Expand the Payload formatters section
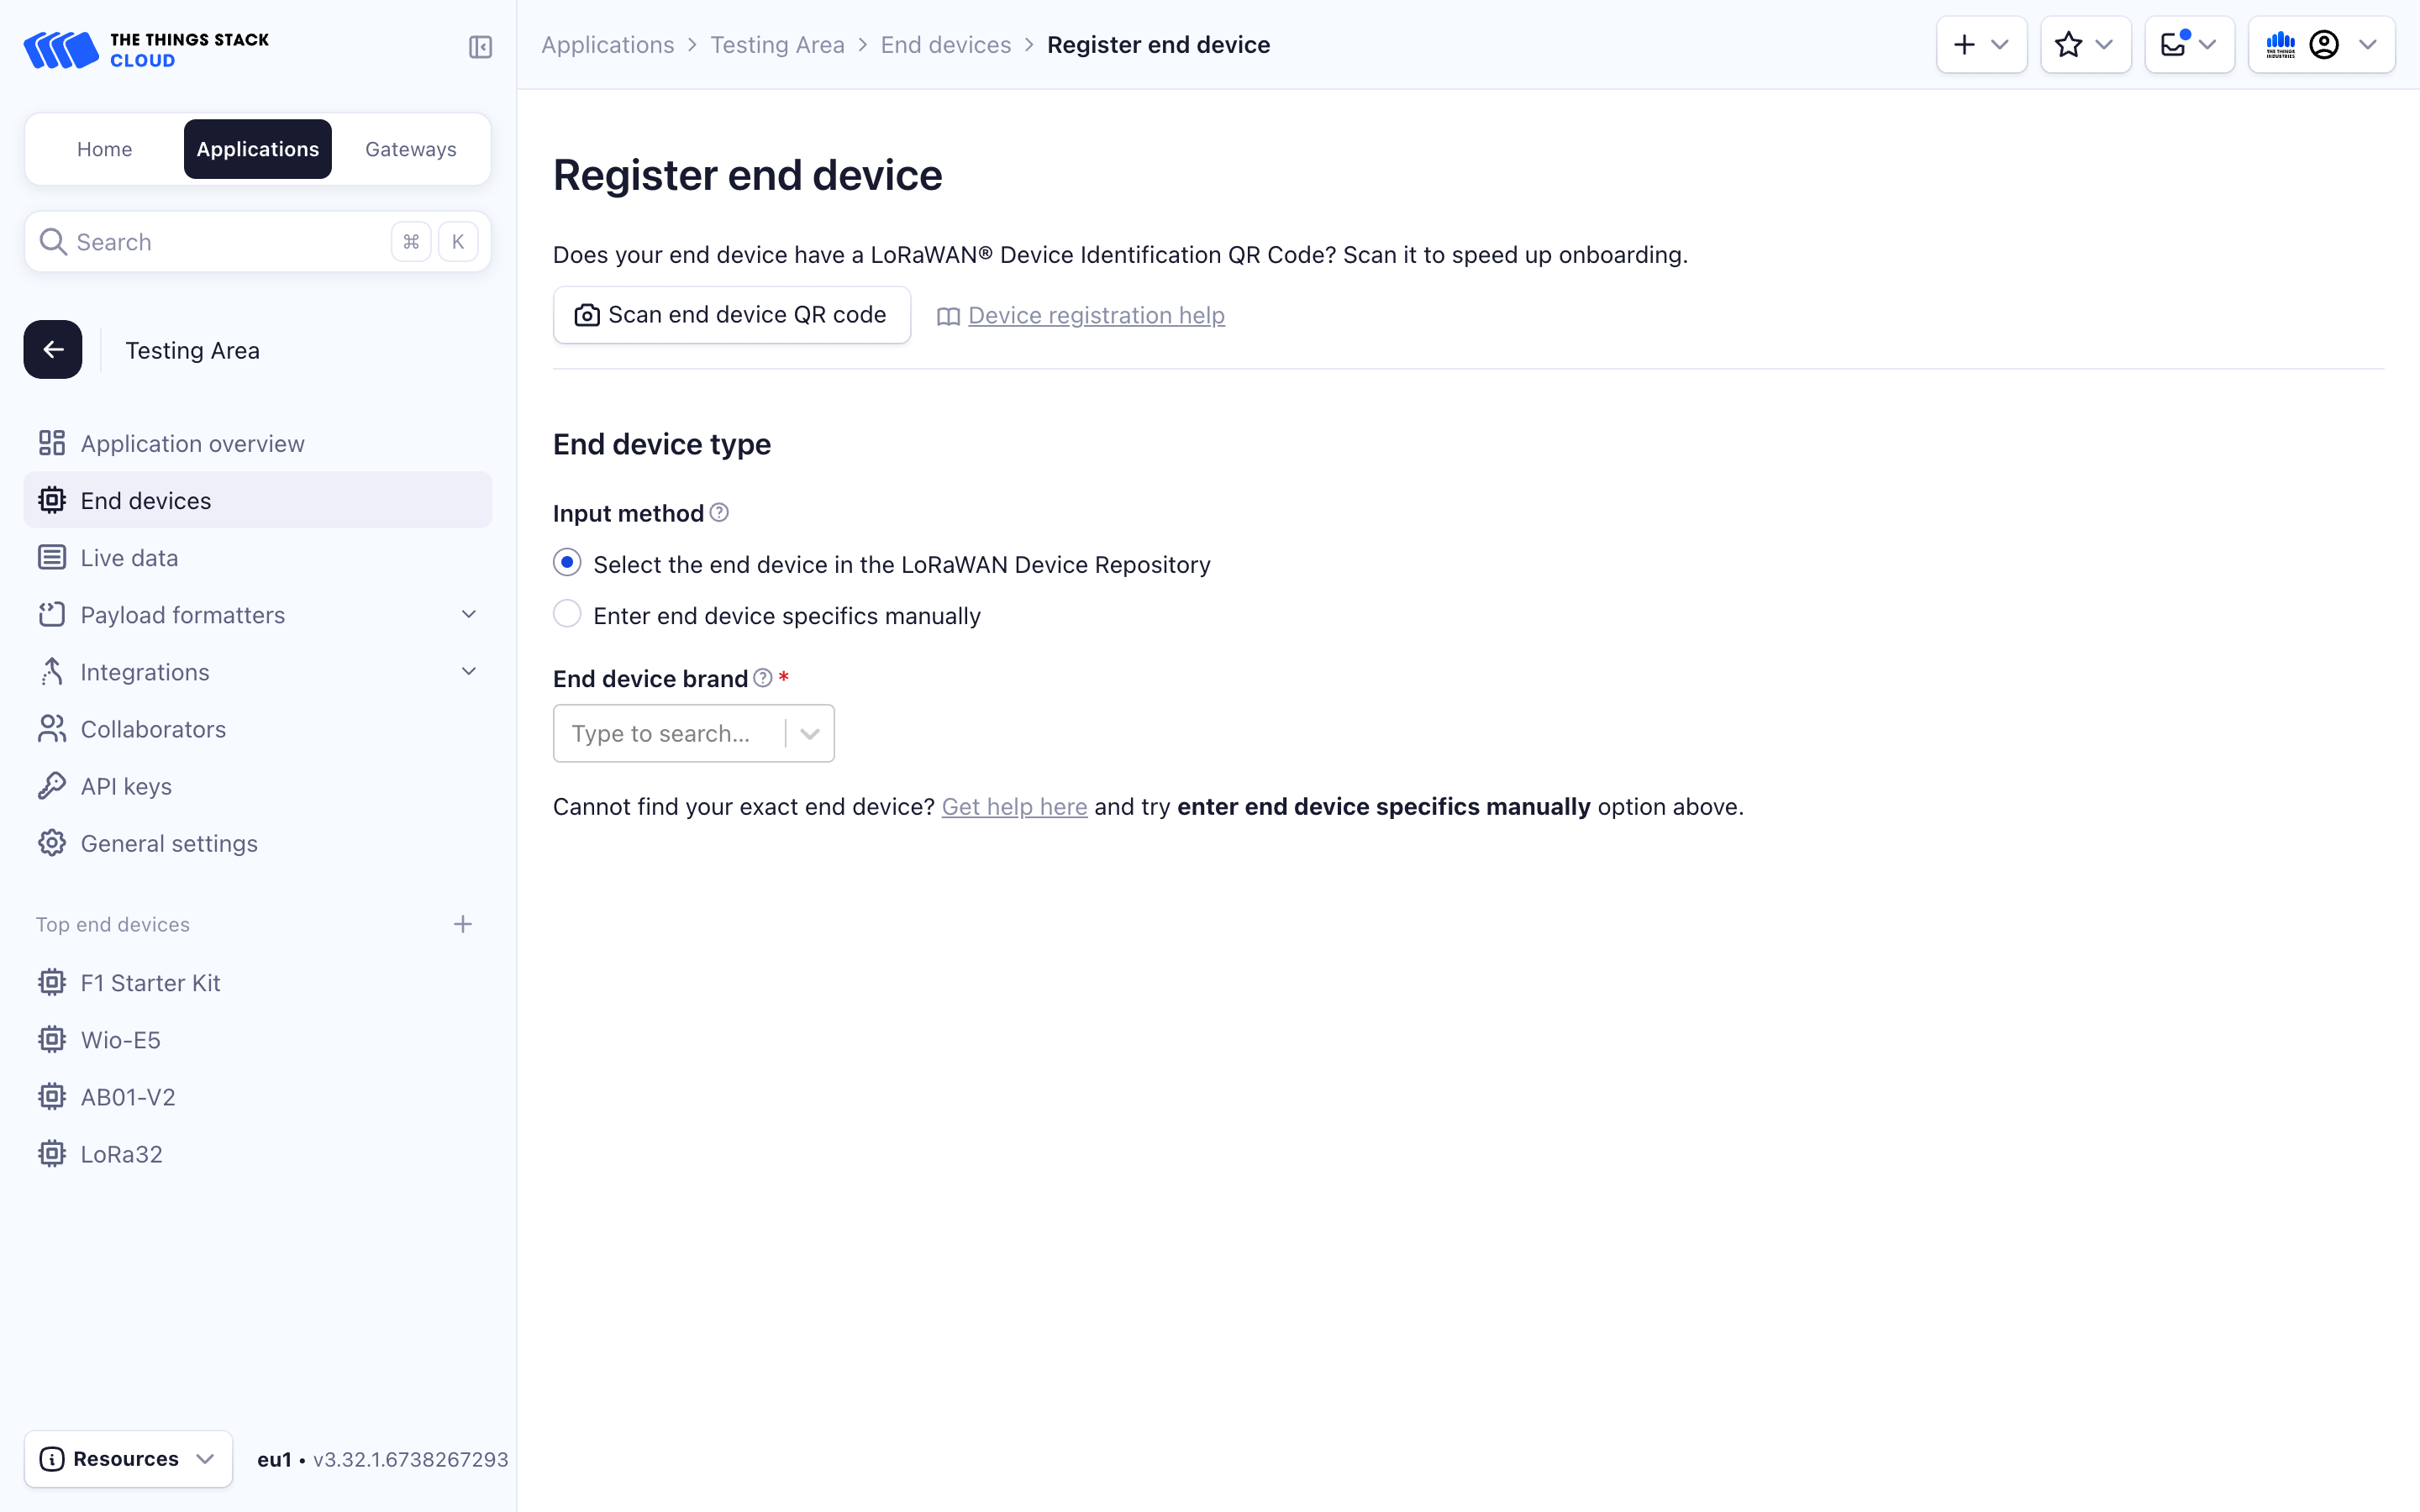2420x1512 pixels. [468, 614]
